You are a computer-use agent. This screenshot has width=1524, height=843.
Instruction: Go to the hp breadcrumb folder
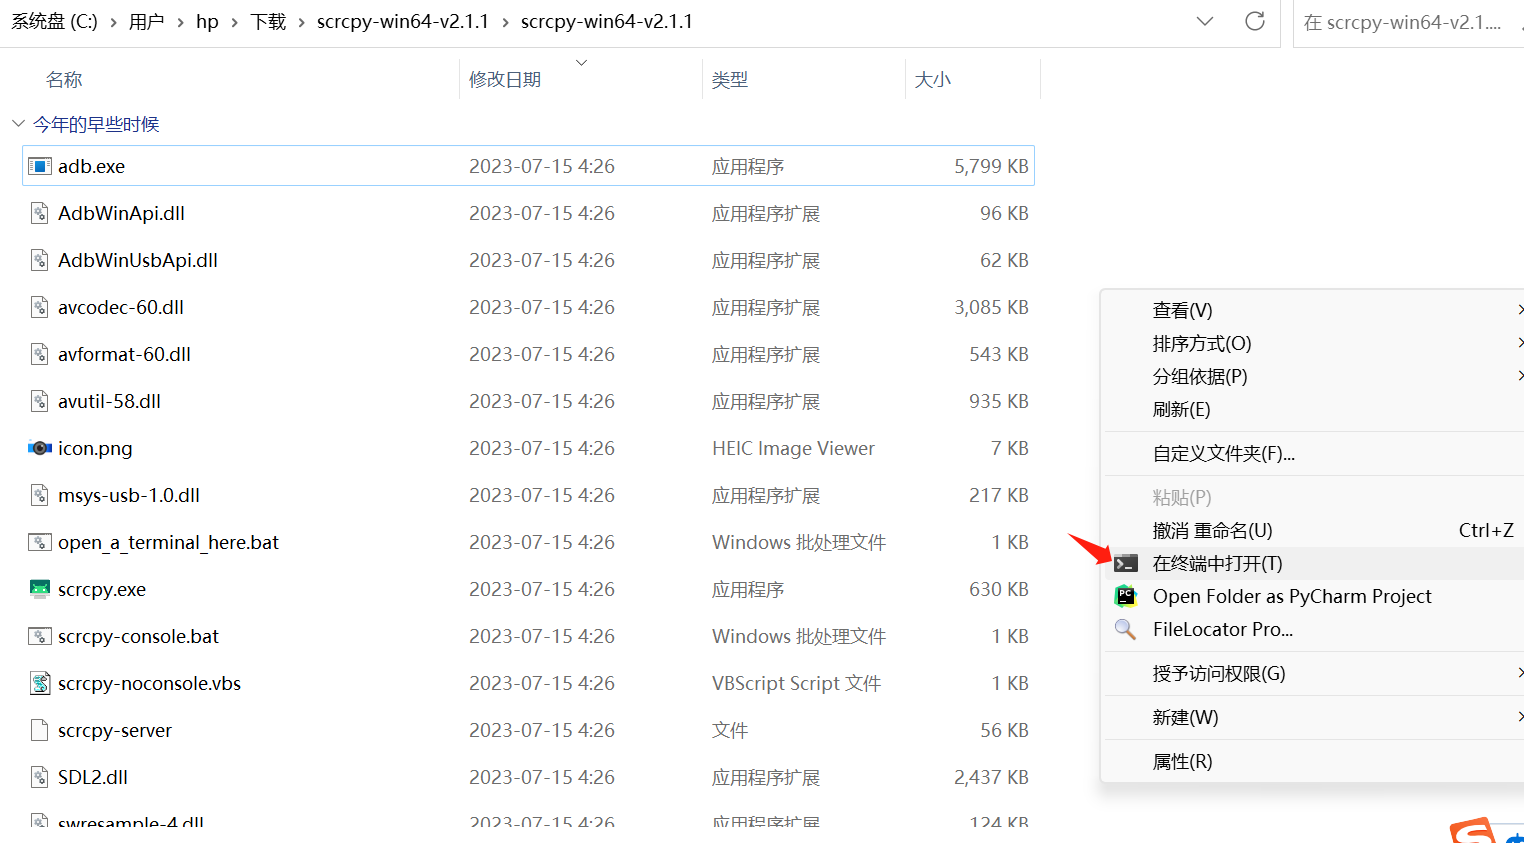pyautogui.click(x=207, y=20)
